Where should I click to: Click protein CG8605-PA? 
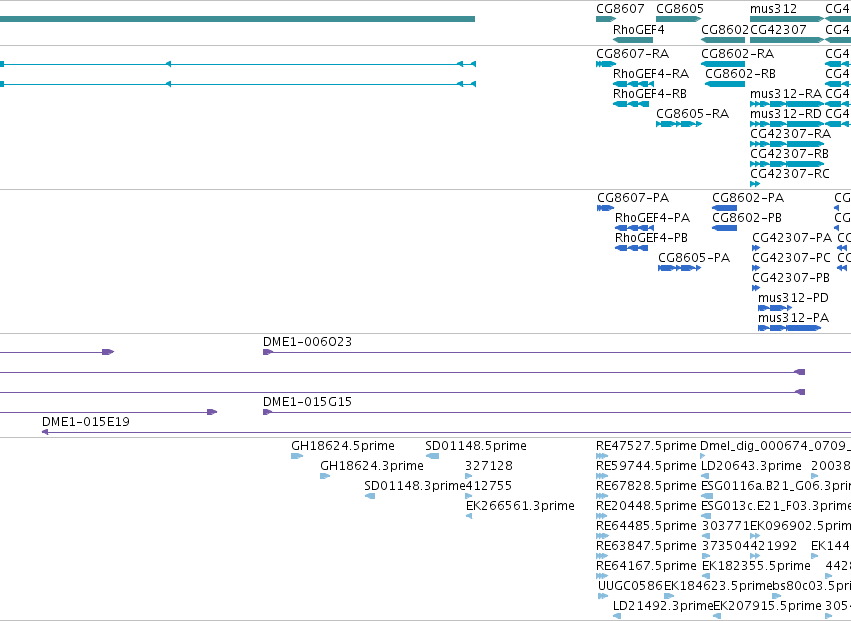pos(694,258)
